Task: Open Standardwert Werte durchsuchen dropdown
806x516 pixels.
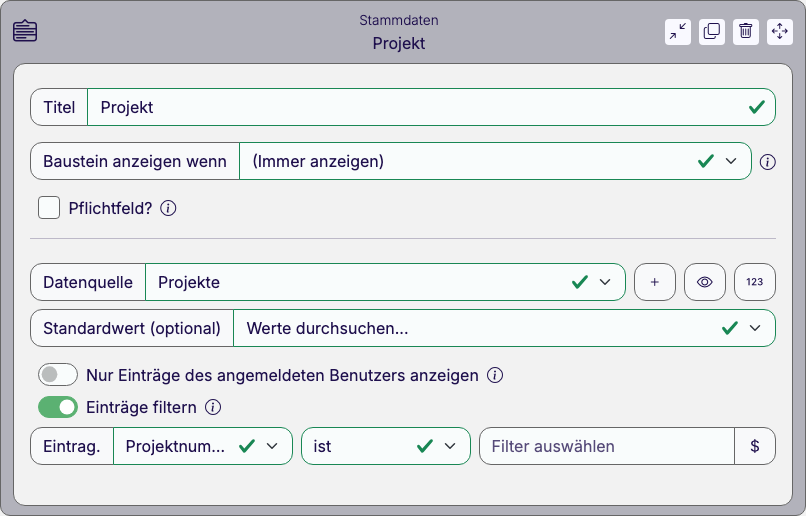Action: (x=504, y=328)
